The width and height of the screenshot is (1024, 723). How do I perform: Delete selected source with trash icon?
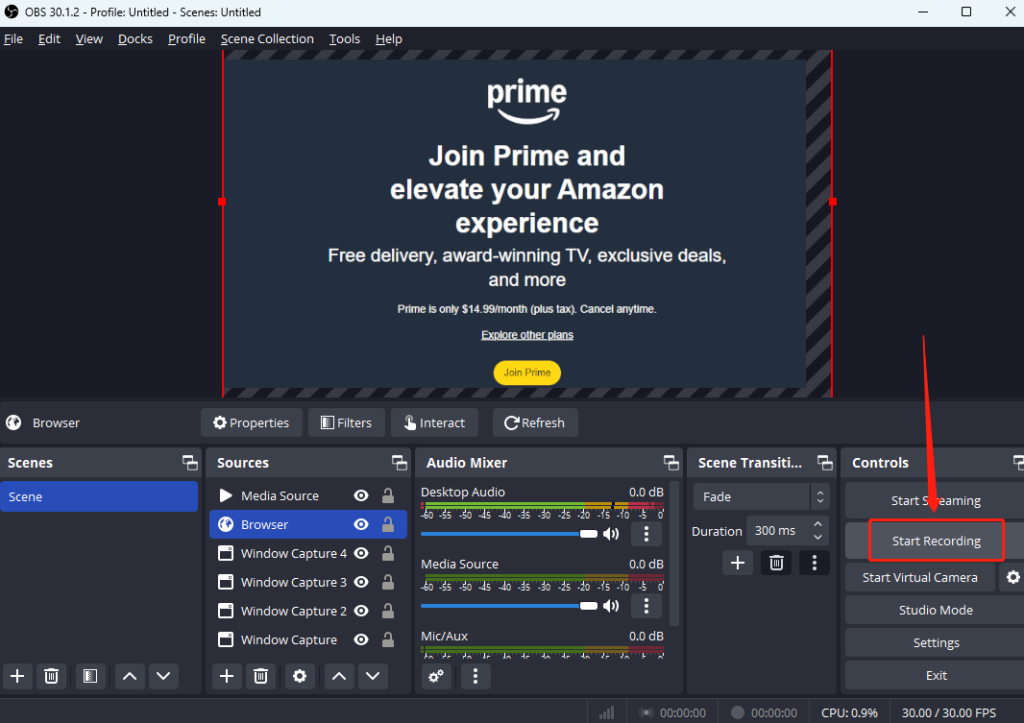[261, 676]
